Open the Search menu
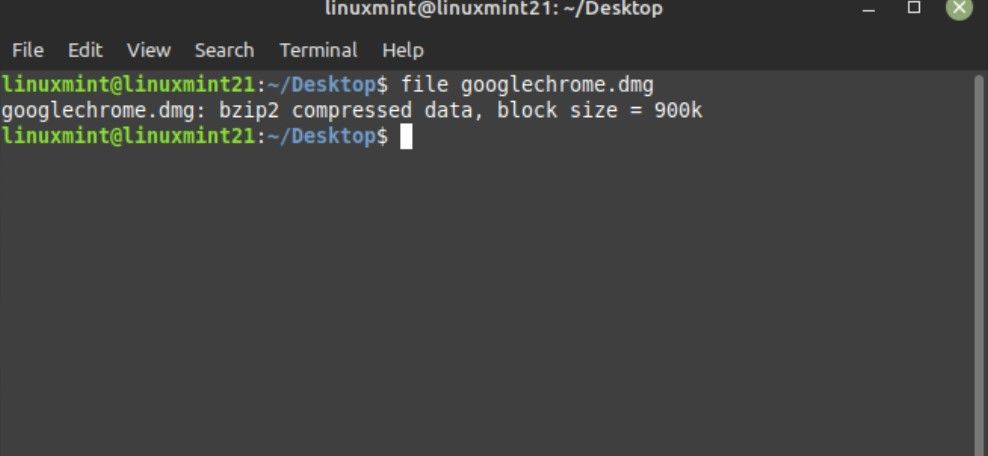Screen dimensions: 988x456 (224, 50)
